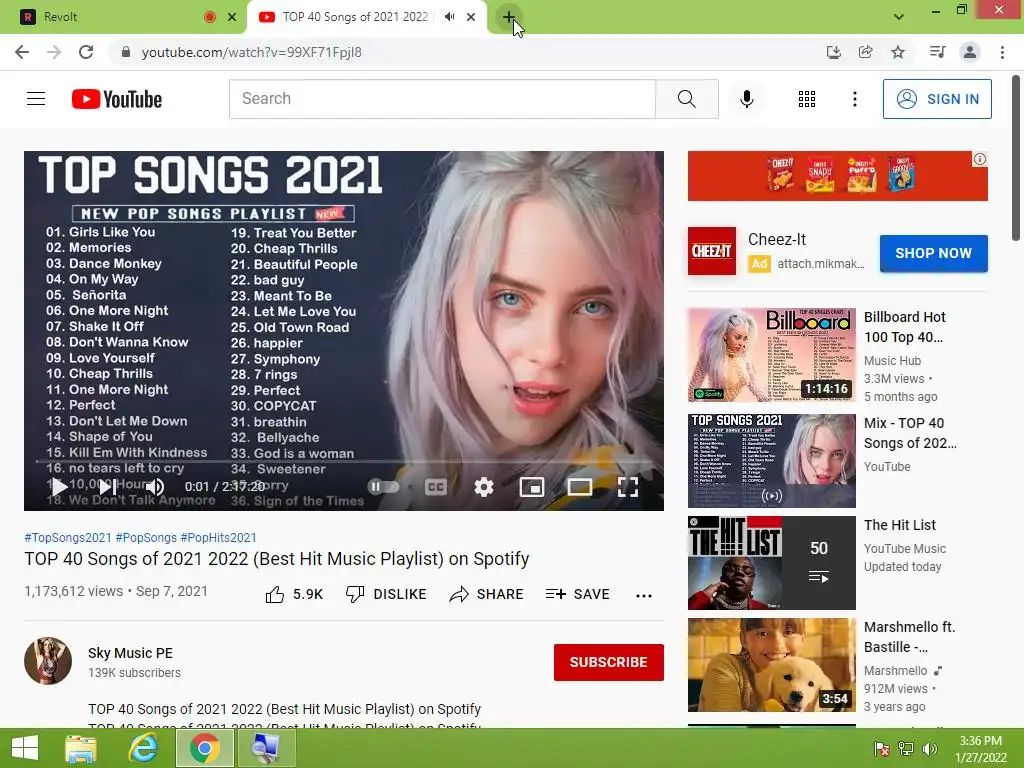Open player settings gear
1024x768 pixels.
(x=484, y=487)
